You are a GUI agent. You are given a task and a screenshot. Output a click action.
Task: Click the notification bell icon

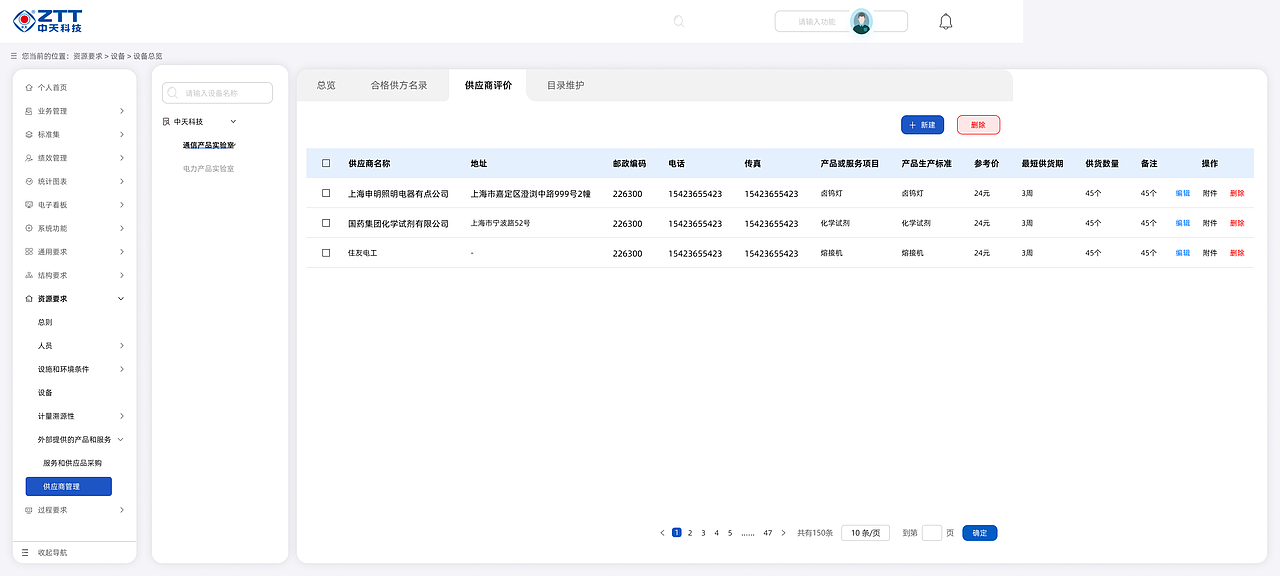tap(945, 20)
